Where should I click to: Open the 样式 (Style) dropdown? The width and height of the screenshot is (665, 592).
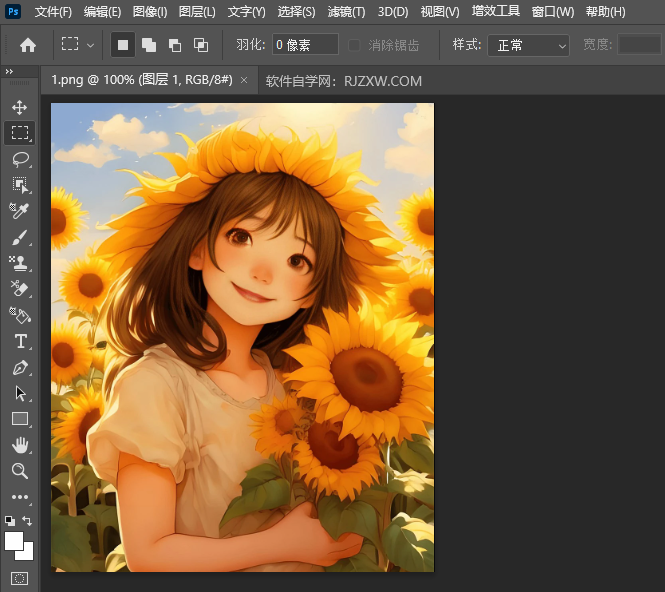click(528, 45)
